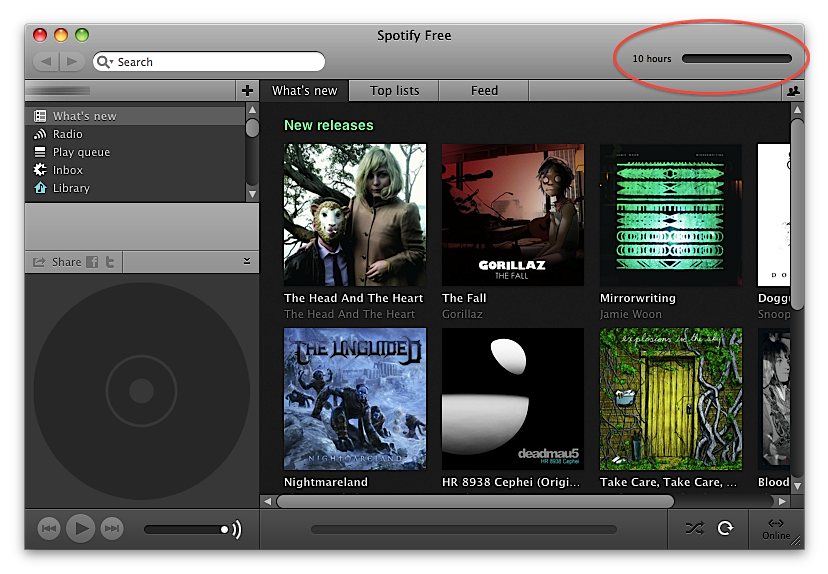This screenshot has height=574, width=828.
Task: Click the Mirrorwriting album title
Action: 637,298
